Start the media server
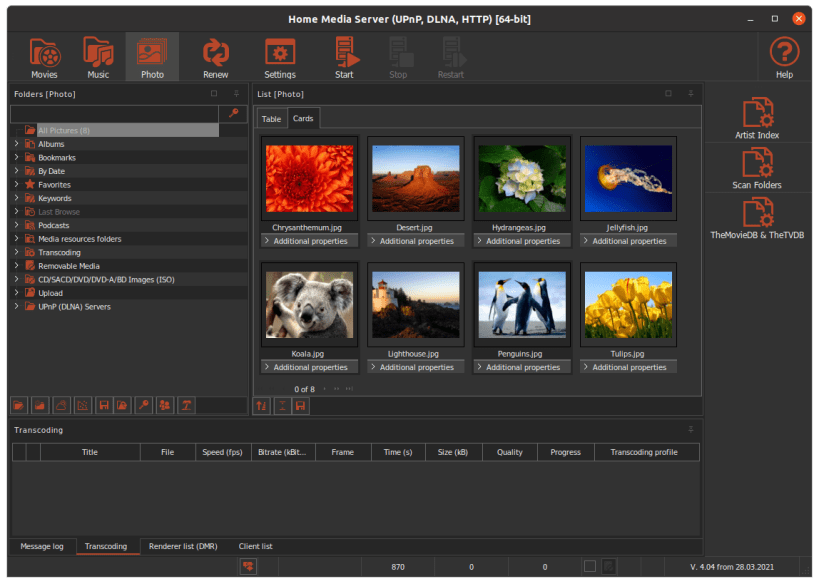Viewport: 819px width, 584px height. (344, 56)
